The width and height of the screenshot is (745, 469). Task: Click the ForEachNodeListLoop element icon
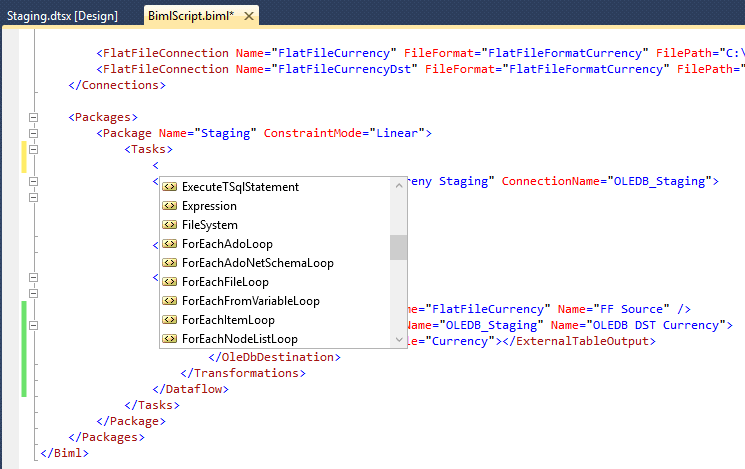pos(170,339)
